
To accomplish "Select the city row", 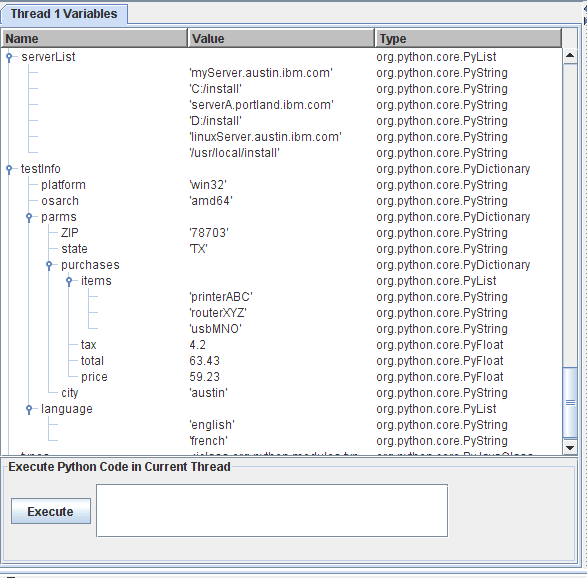I will point(282,393).
